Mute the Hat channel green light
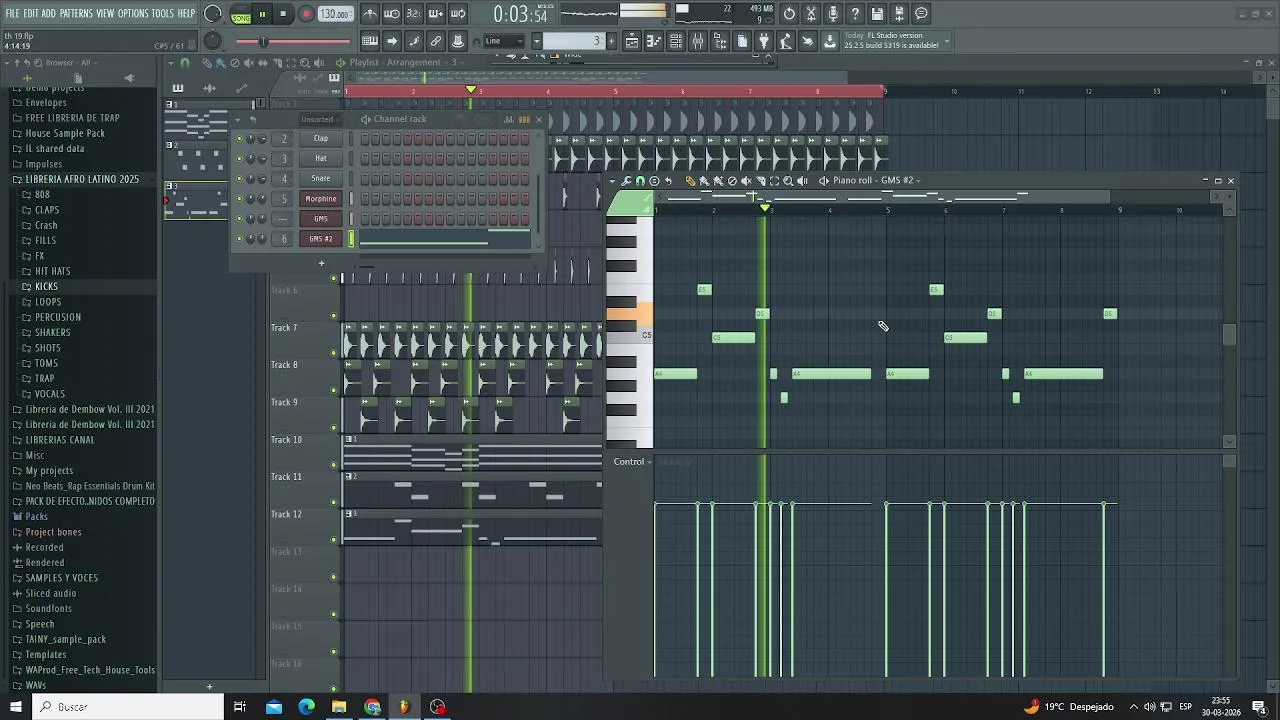 [239, 159]
